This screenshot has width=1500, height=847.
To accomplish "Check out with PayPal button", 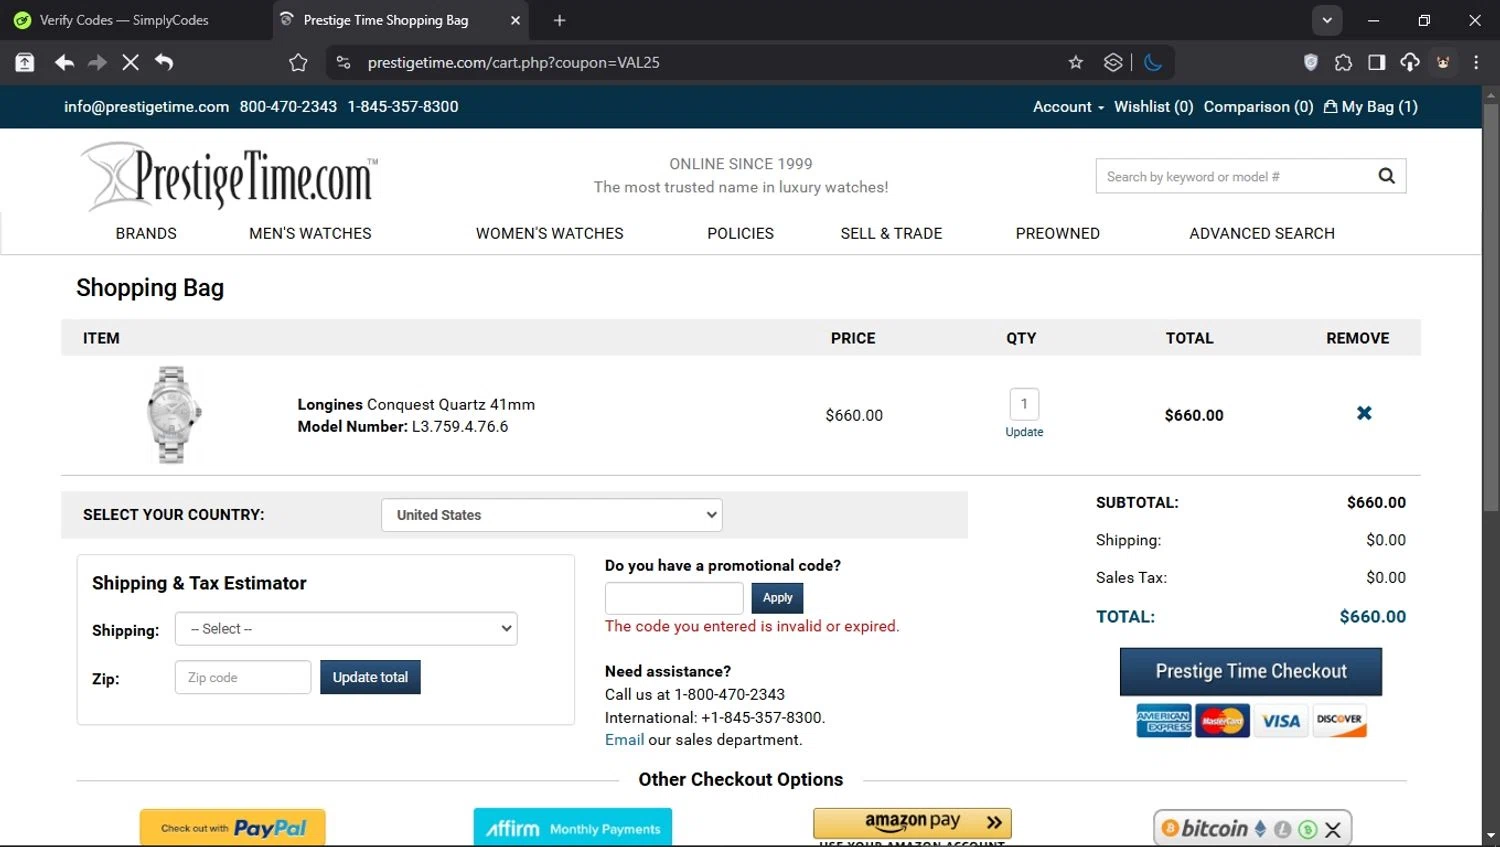I will [x=233, y=828].
